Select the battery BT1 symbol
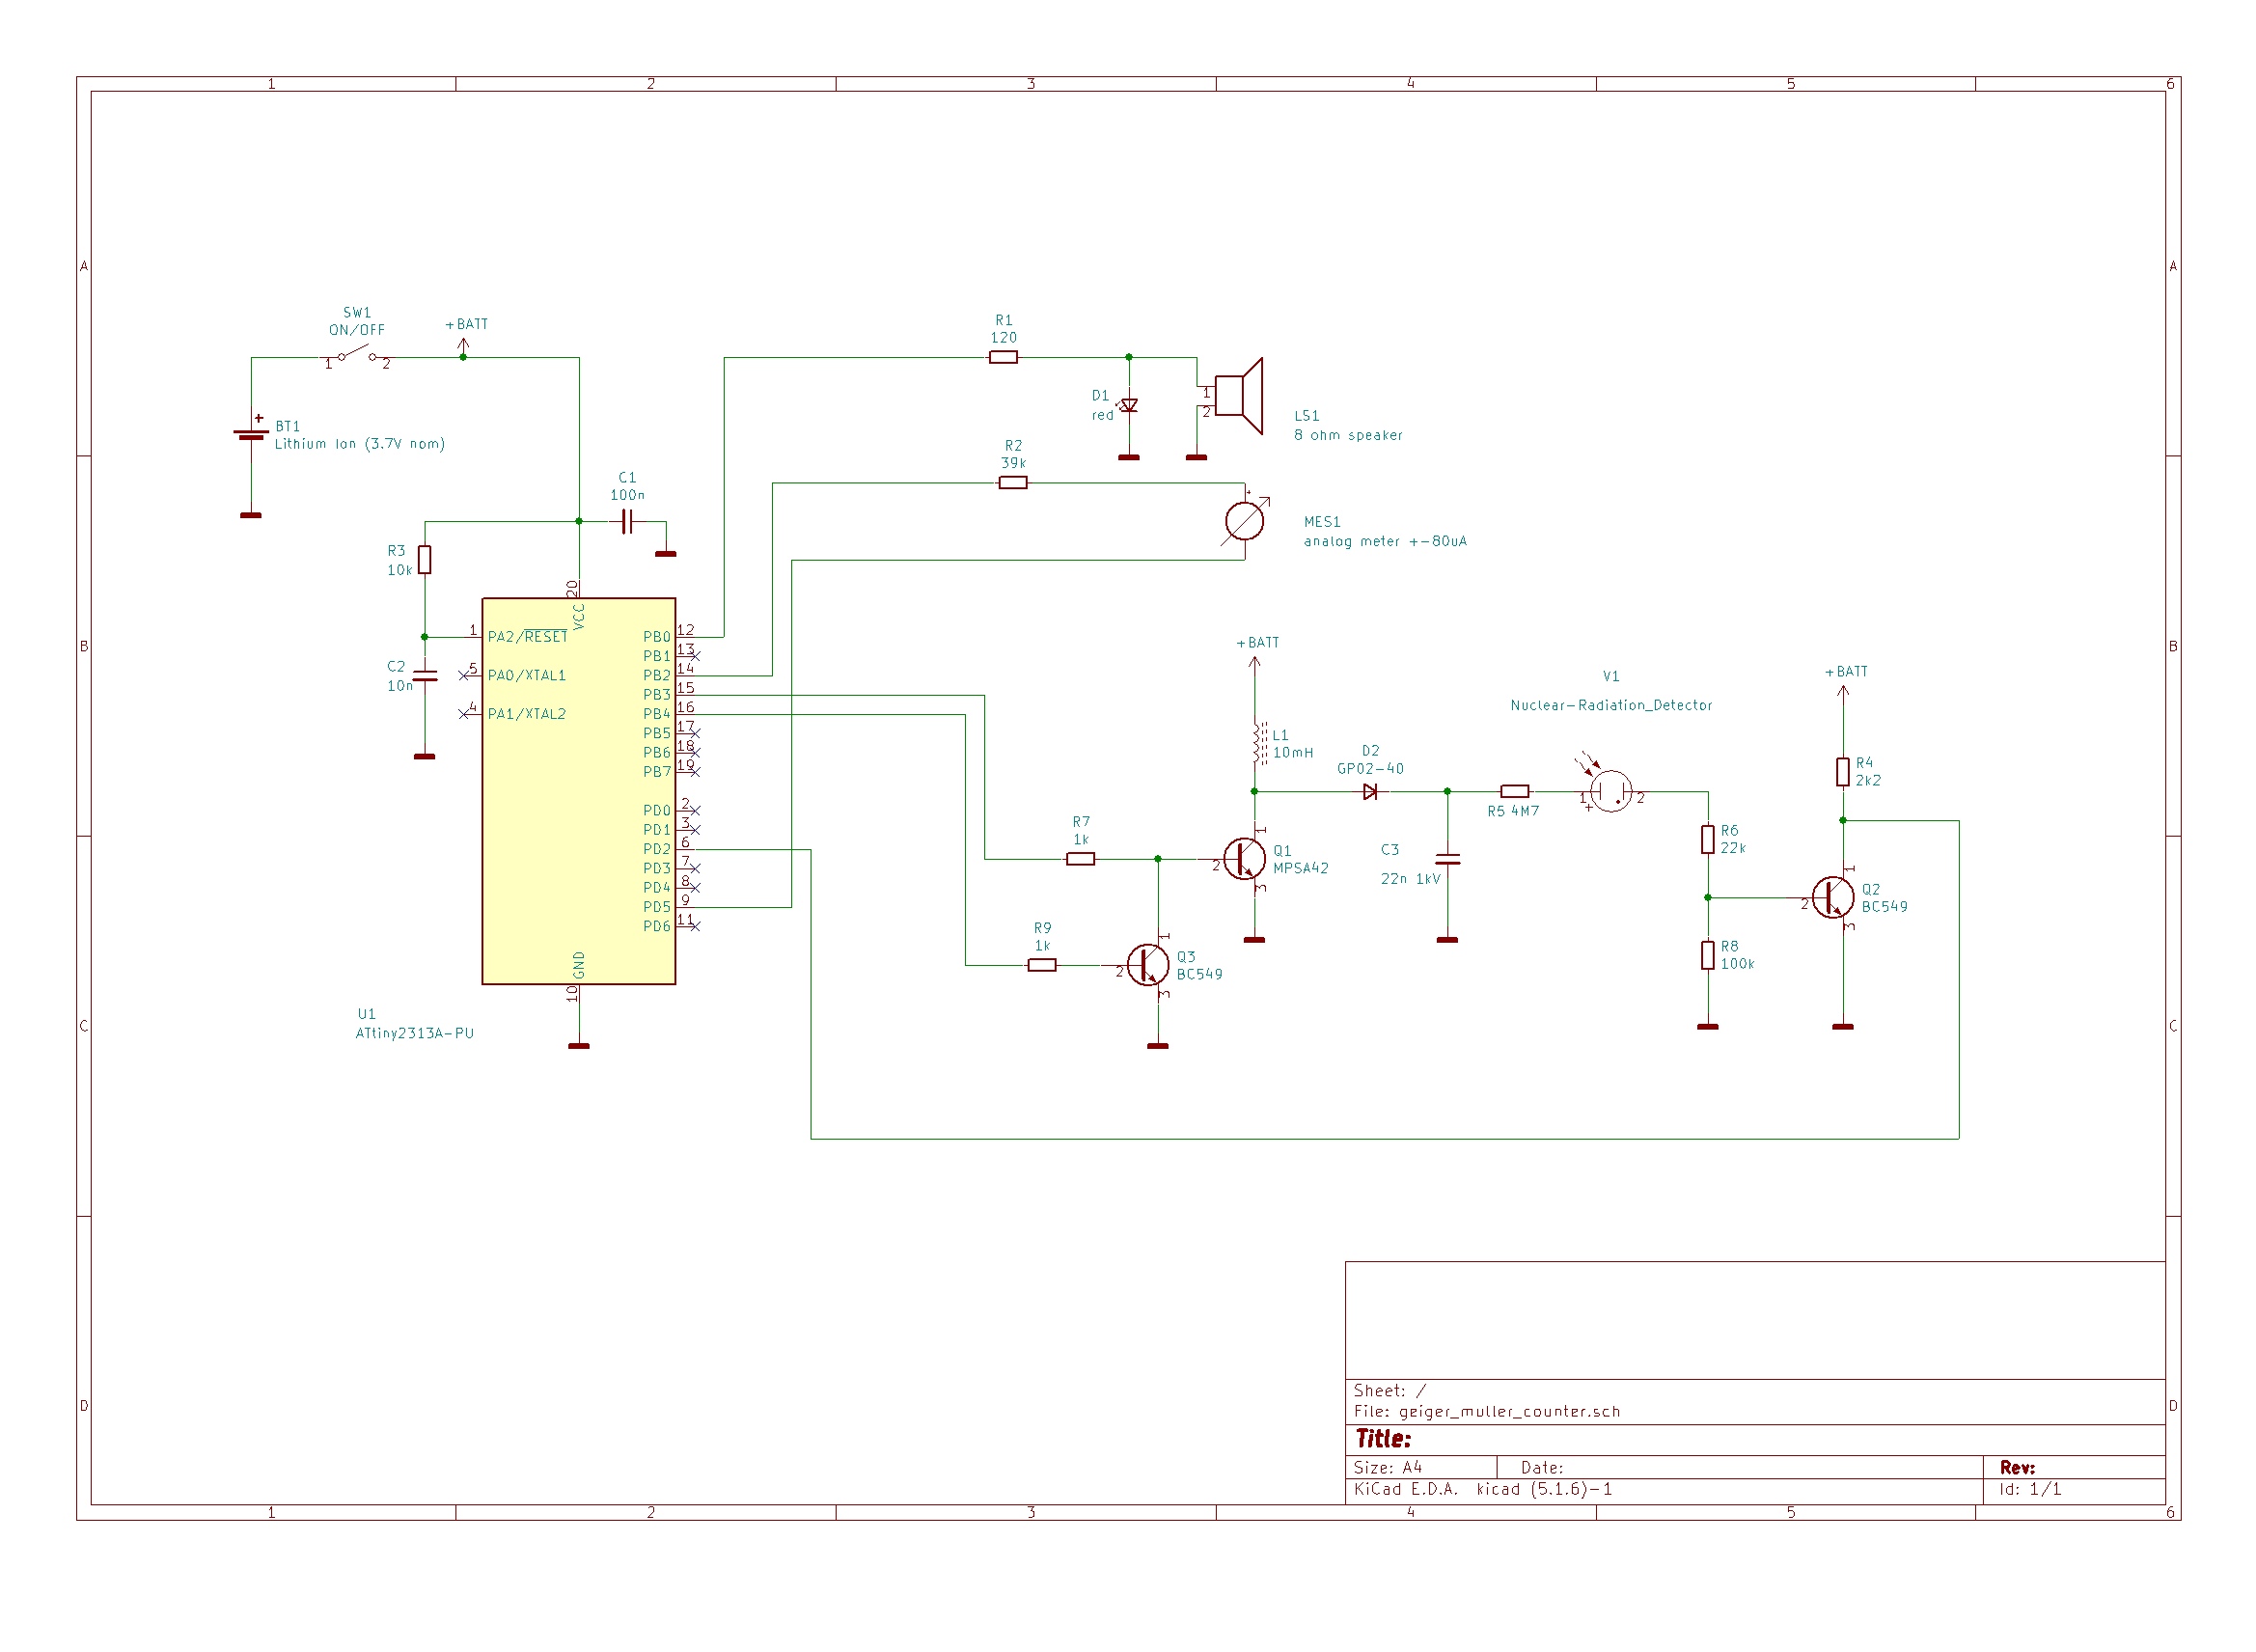Image resolution: width=2256 pixels, height=1652 pixels. pyautogui.click(x=251, y=434)
